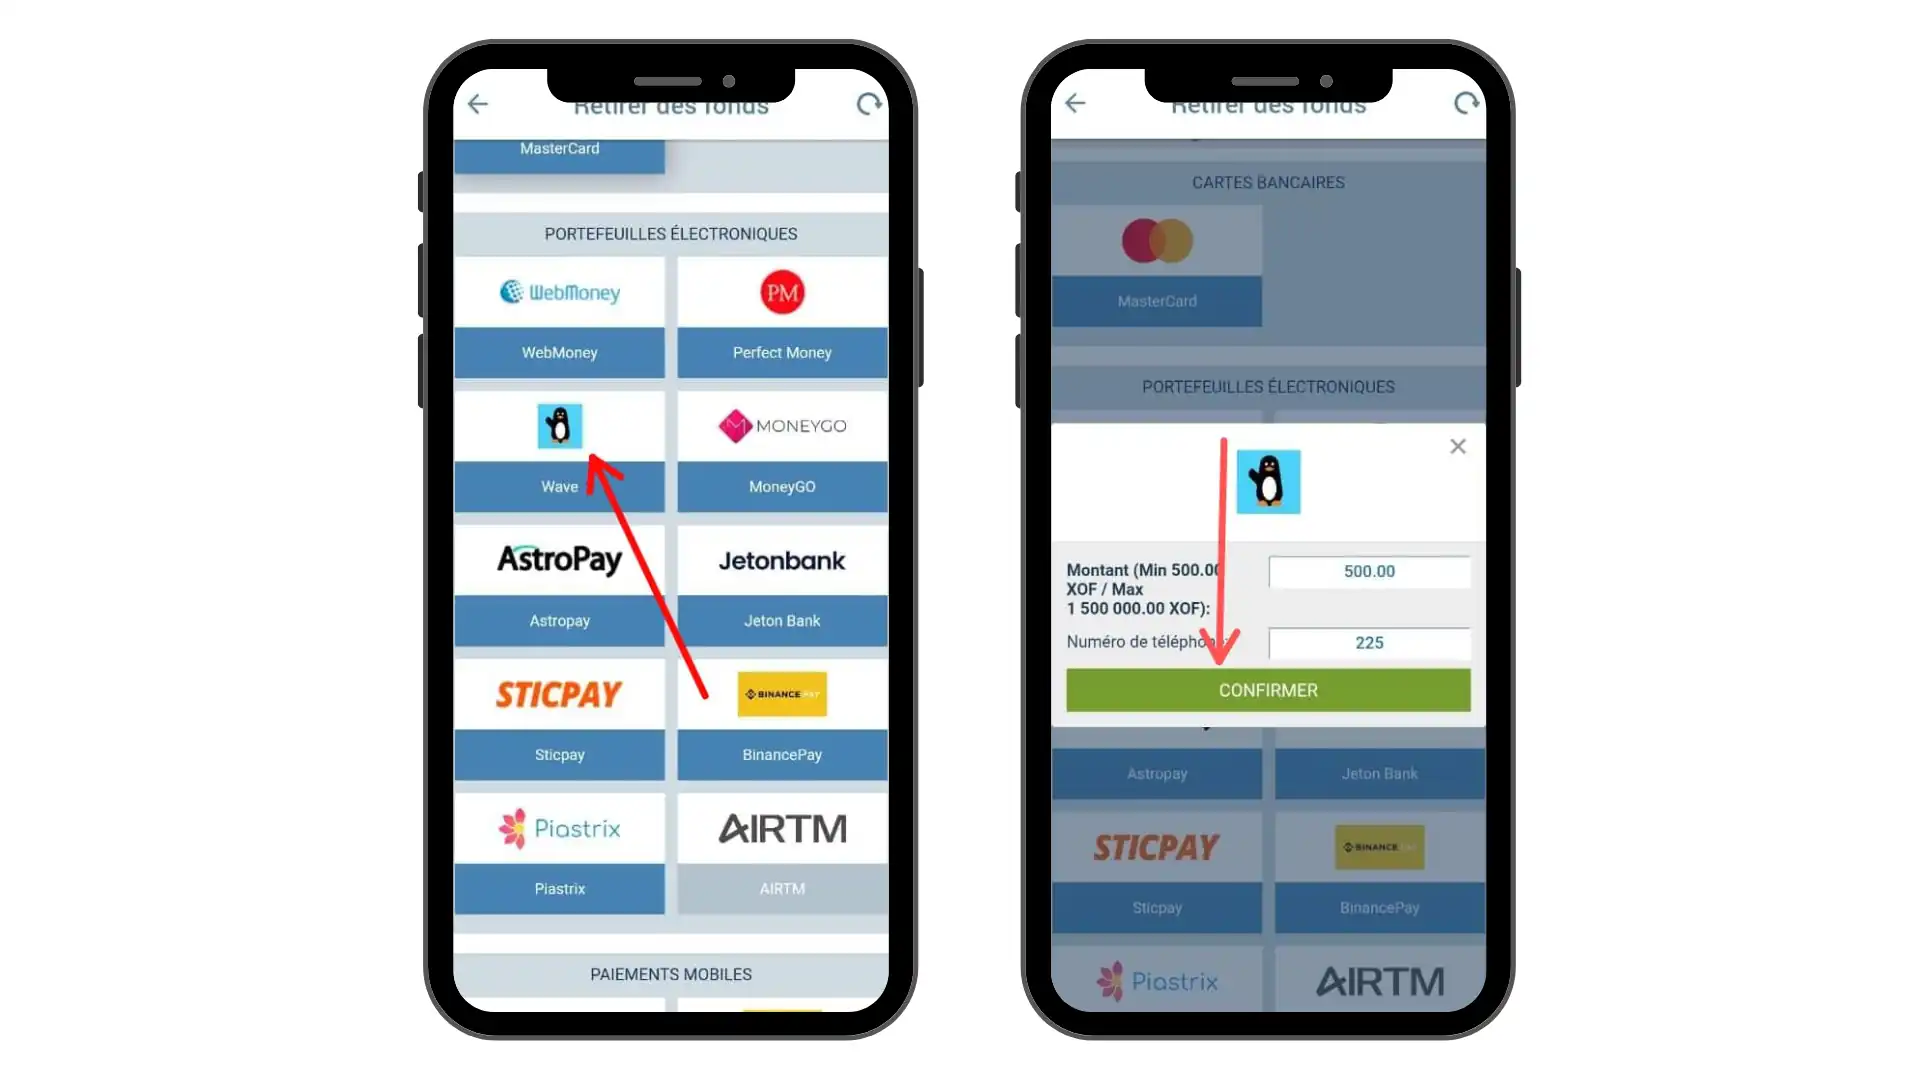The image size is (1920, 1080).
Task: Select the BinancePay option
Action: (782, 753)
